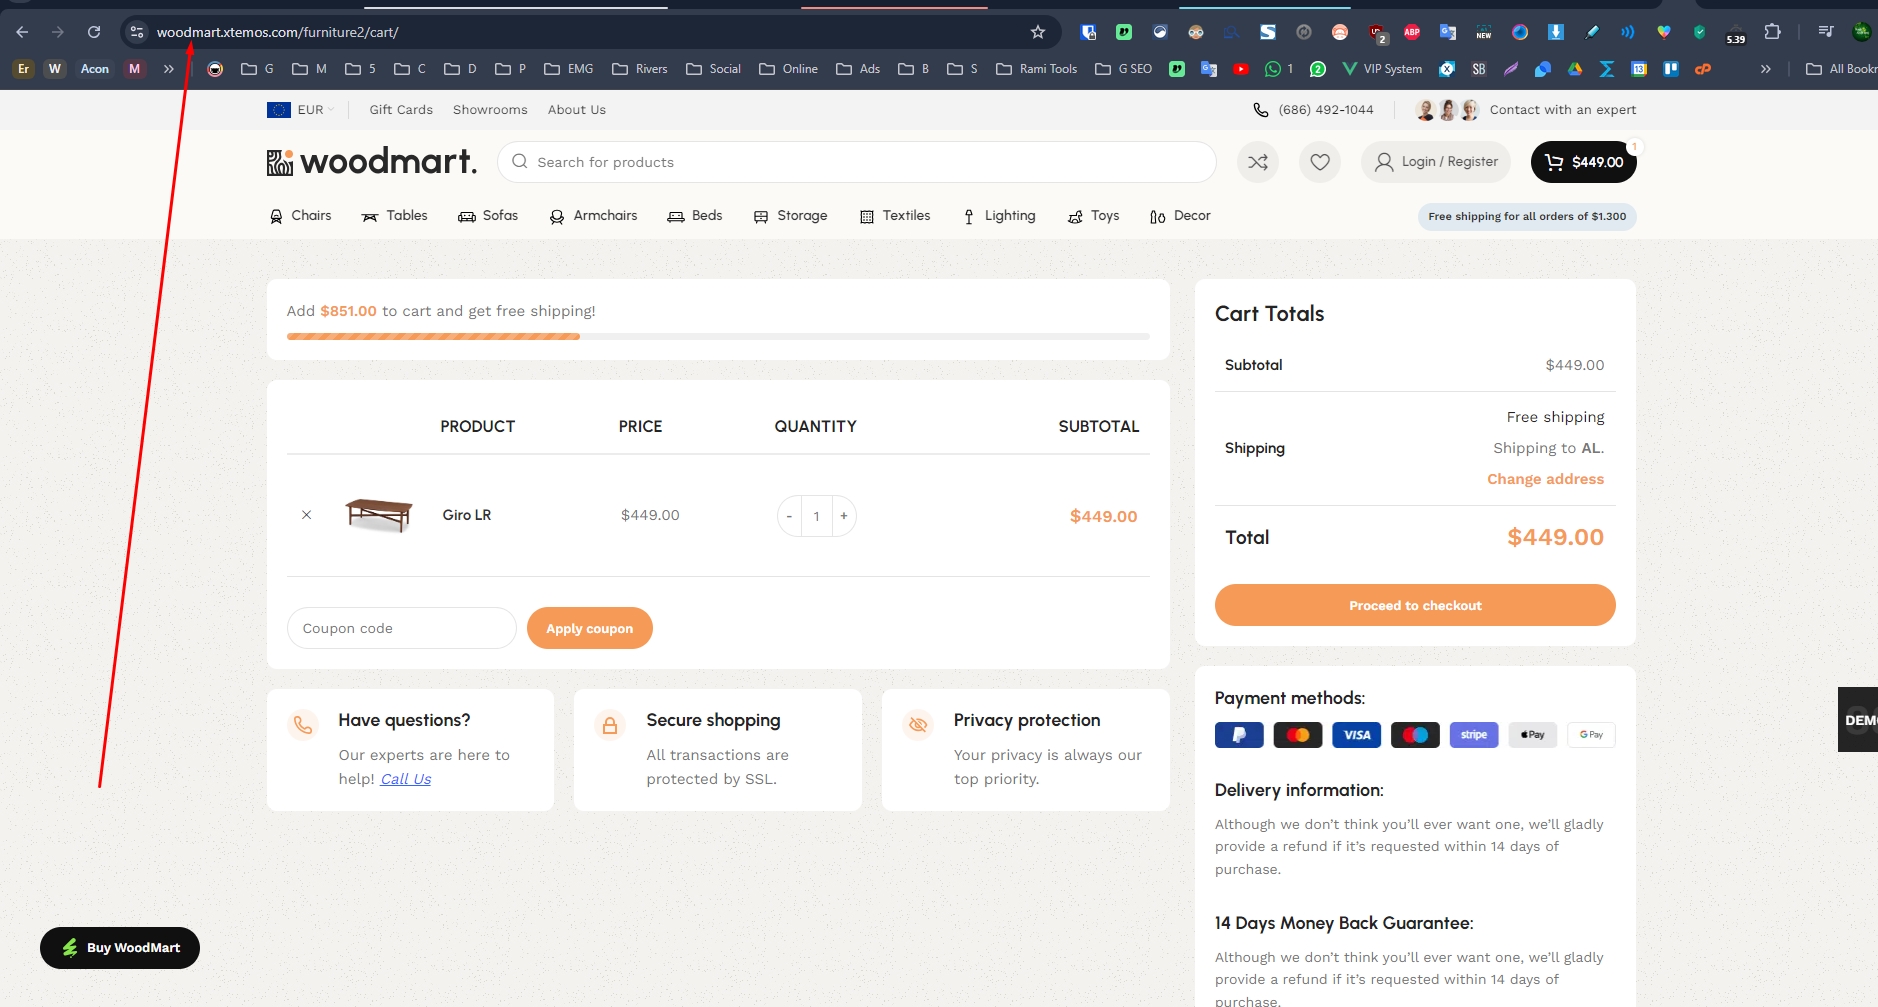The height and width of the screenshot is (1007, 1878).
Task: Open the Sofas category
Action: [488, 216]
